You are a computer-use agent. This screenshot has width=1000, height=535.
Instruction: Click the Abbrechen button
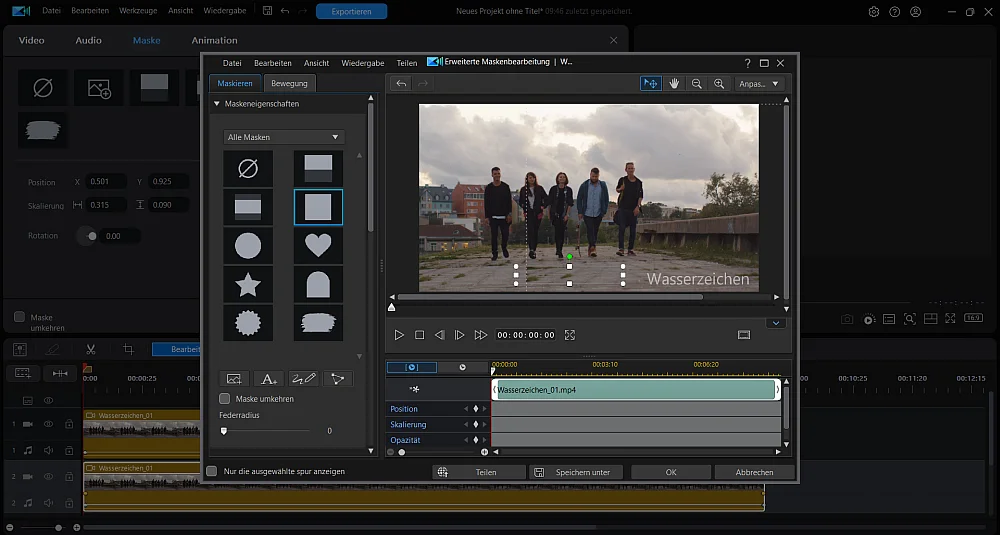coord(754,472)
